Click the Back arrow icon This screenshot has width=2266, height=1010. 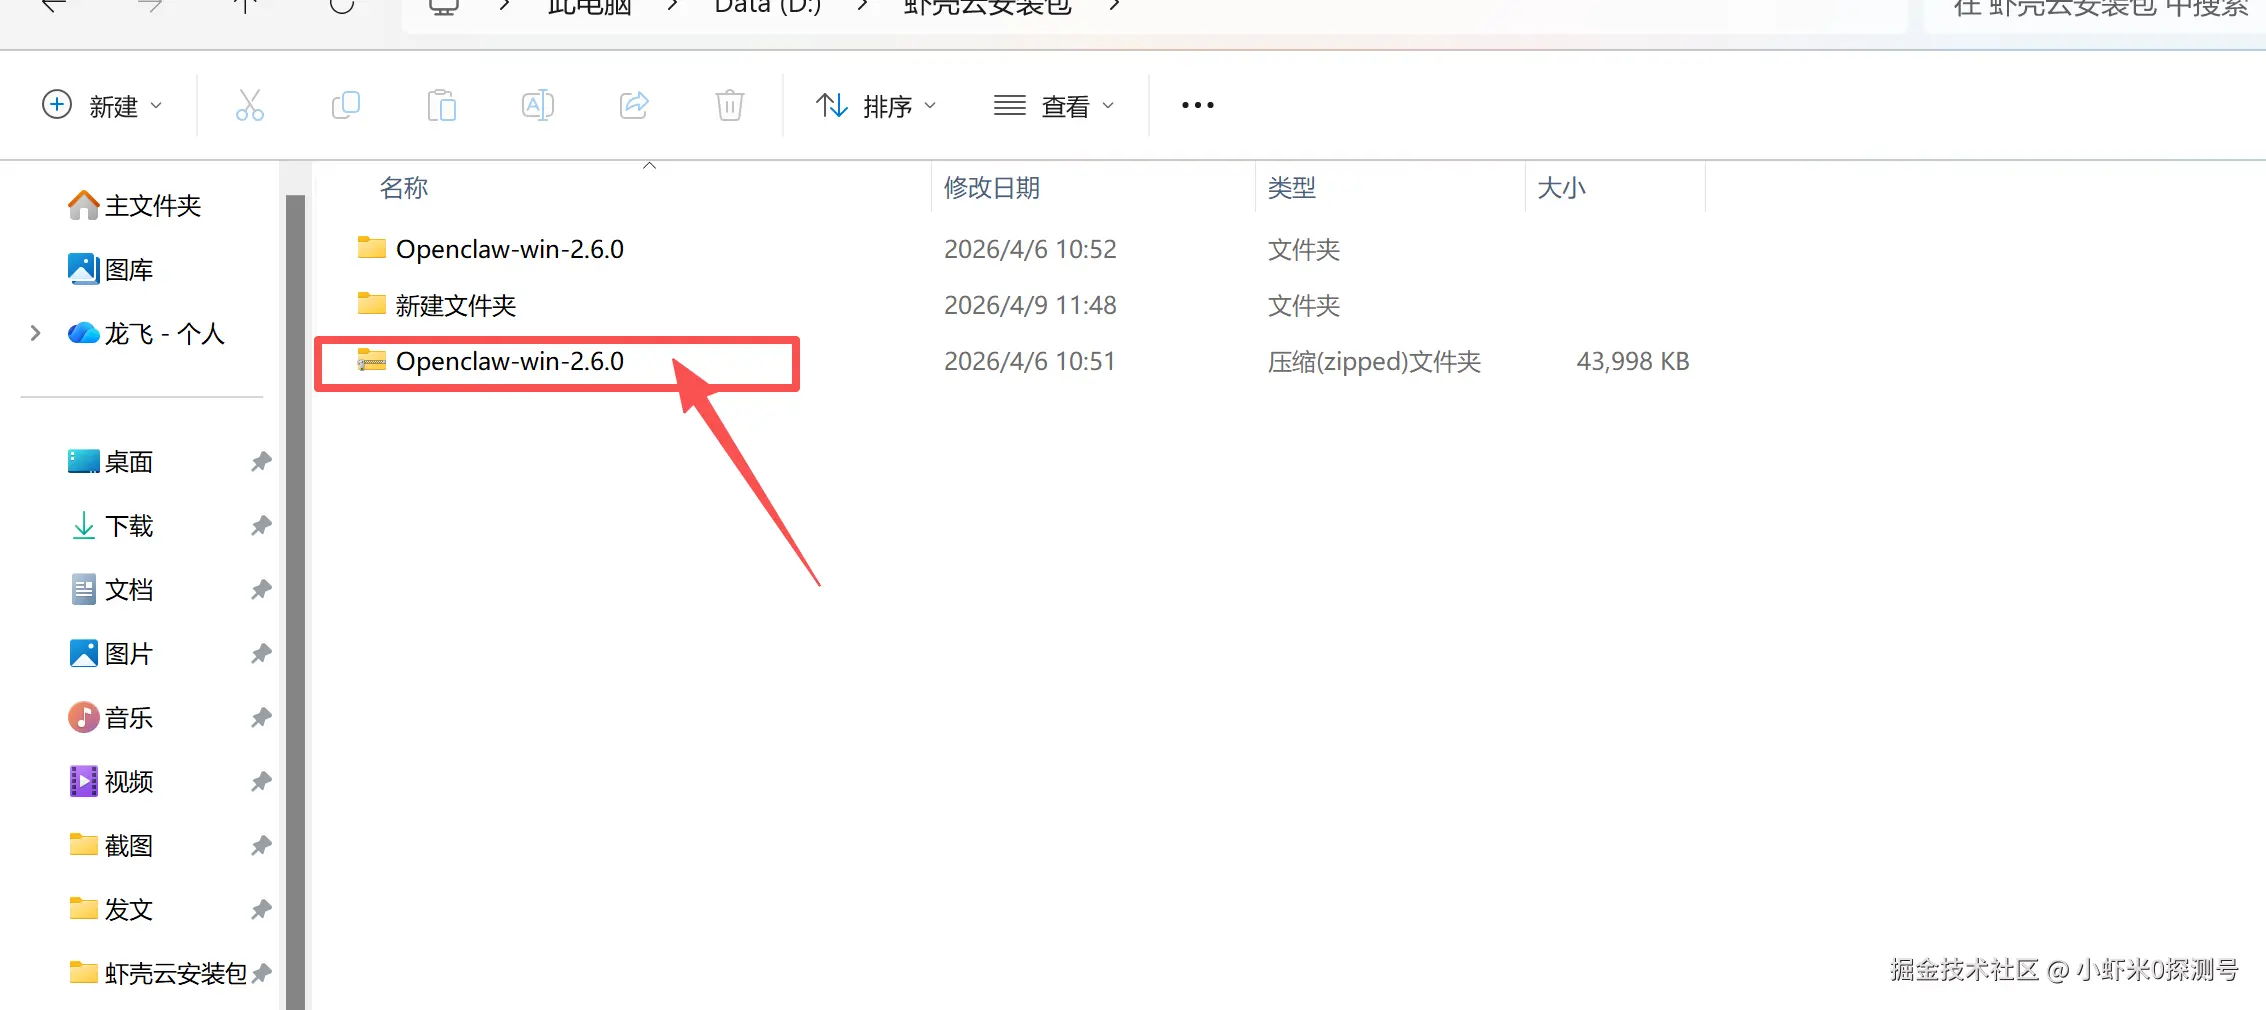[x=53, y=5]
